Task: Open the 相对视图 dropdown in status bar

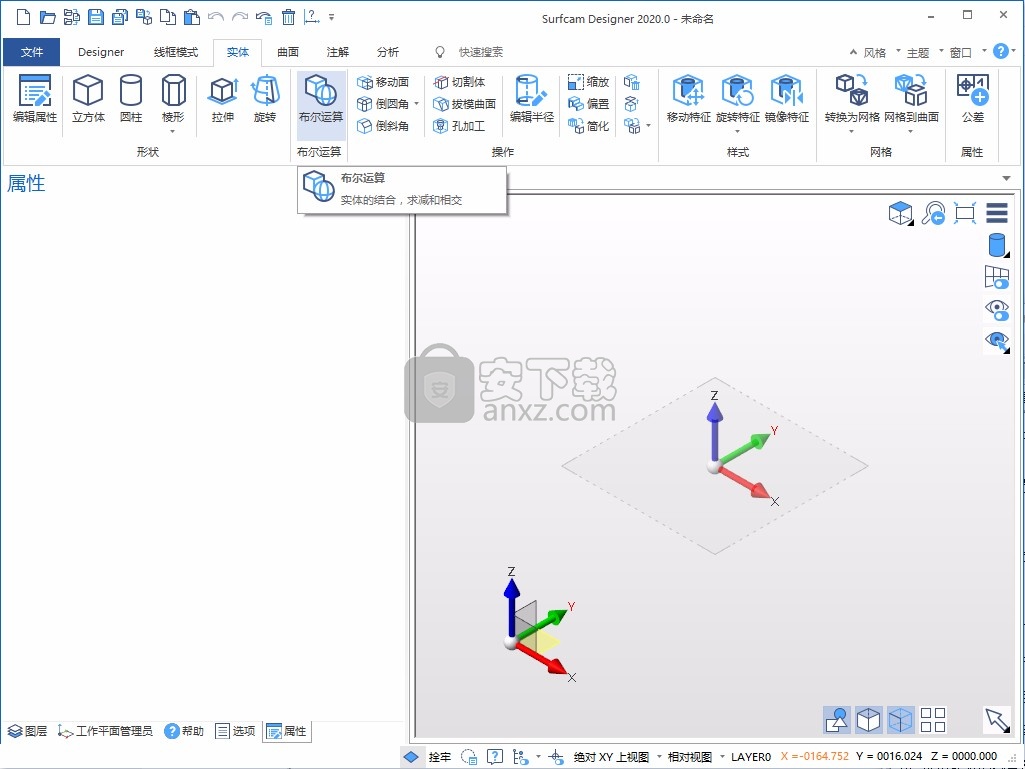Action: 722,757
